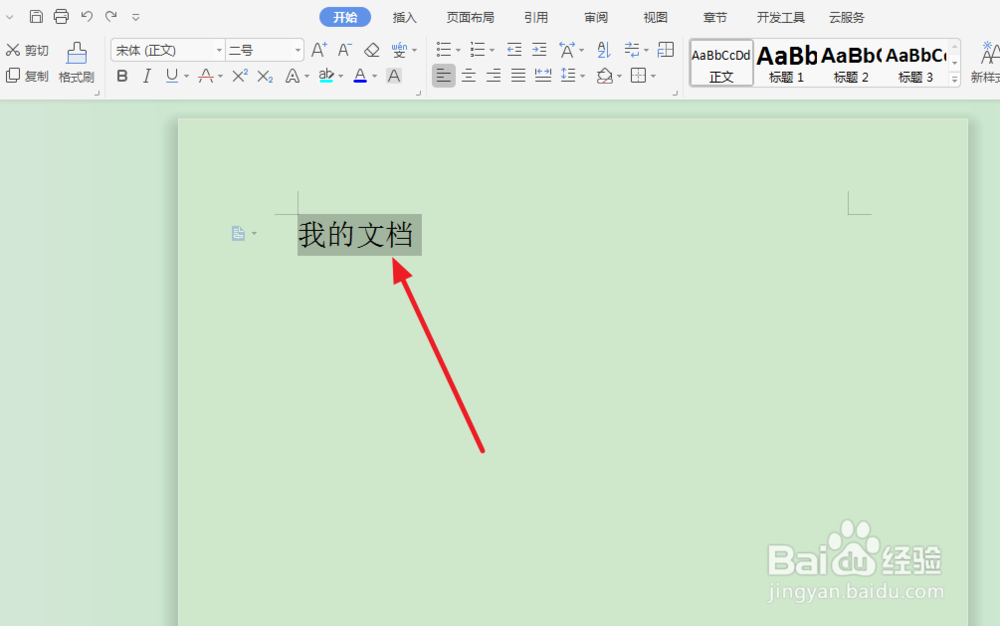Activate the 格式刷 format painter
This screenshot has height=626, width=1000.
coord(77,62)
